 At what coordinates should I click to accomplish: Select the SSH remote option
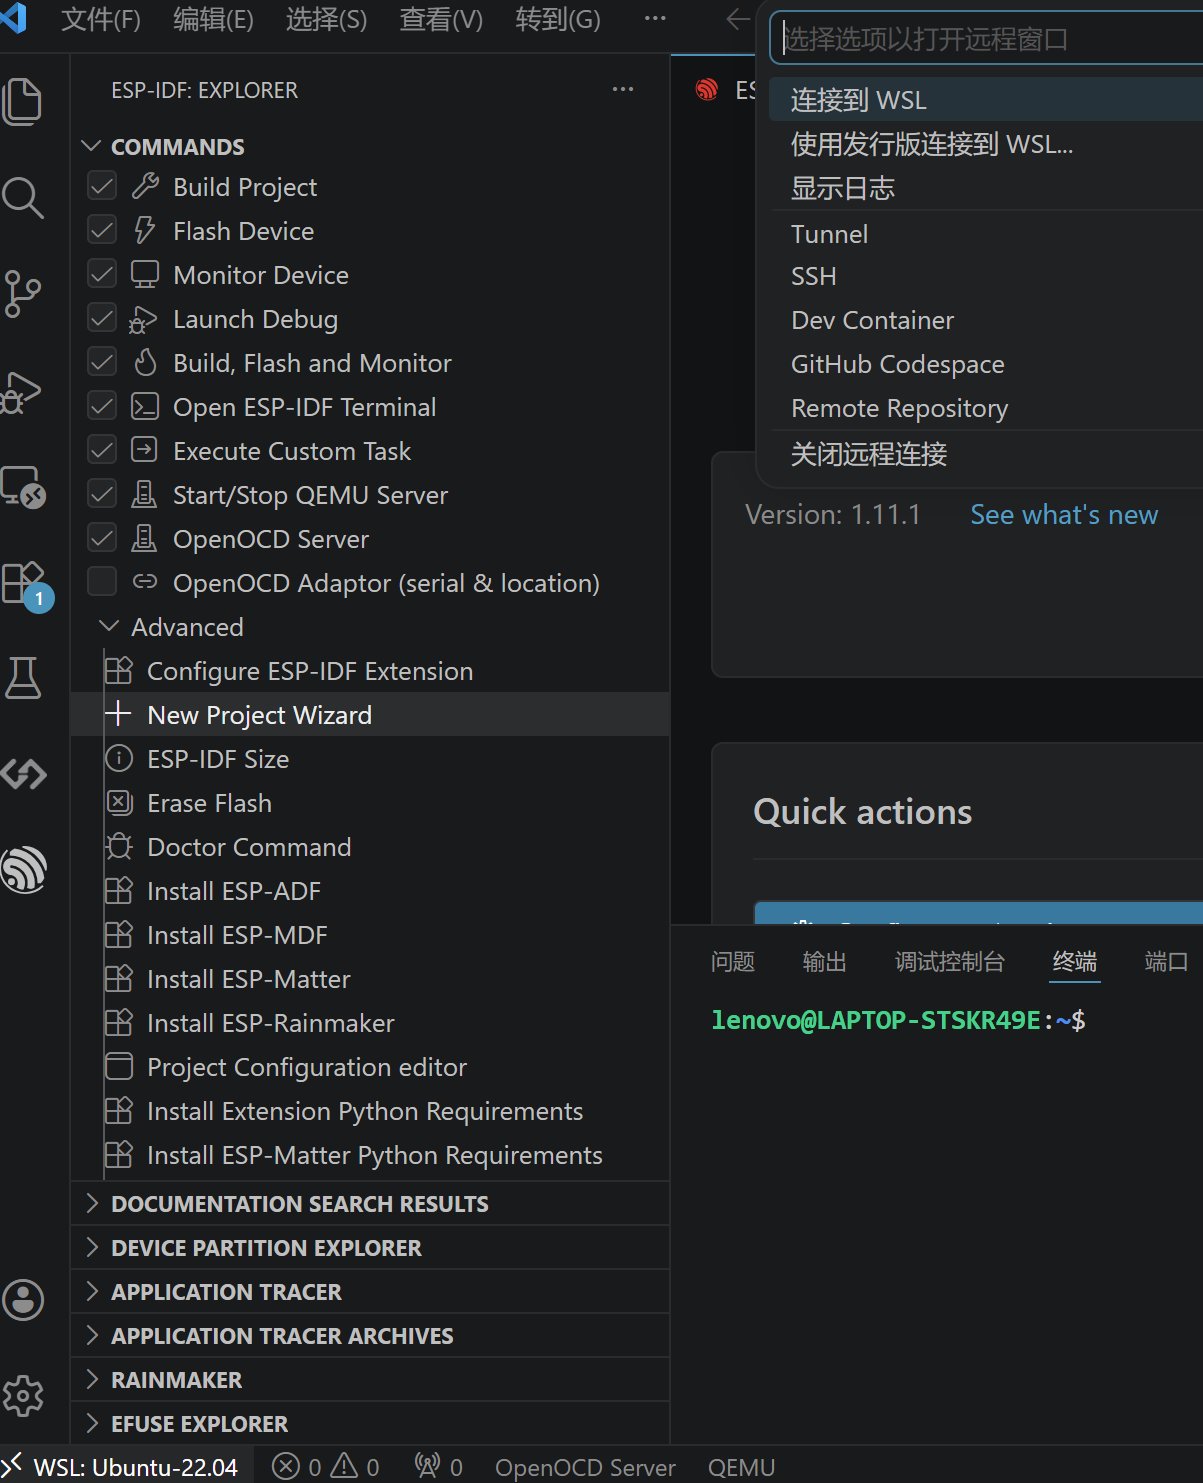(x=986, y=276)
